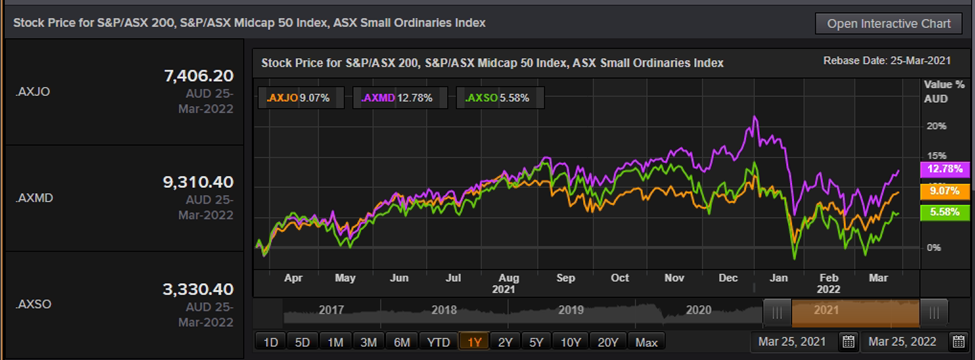The height and width of the screenshot is (360, 975).
Task: Open the end date calendar picker icon
Action: click(958, 341)
